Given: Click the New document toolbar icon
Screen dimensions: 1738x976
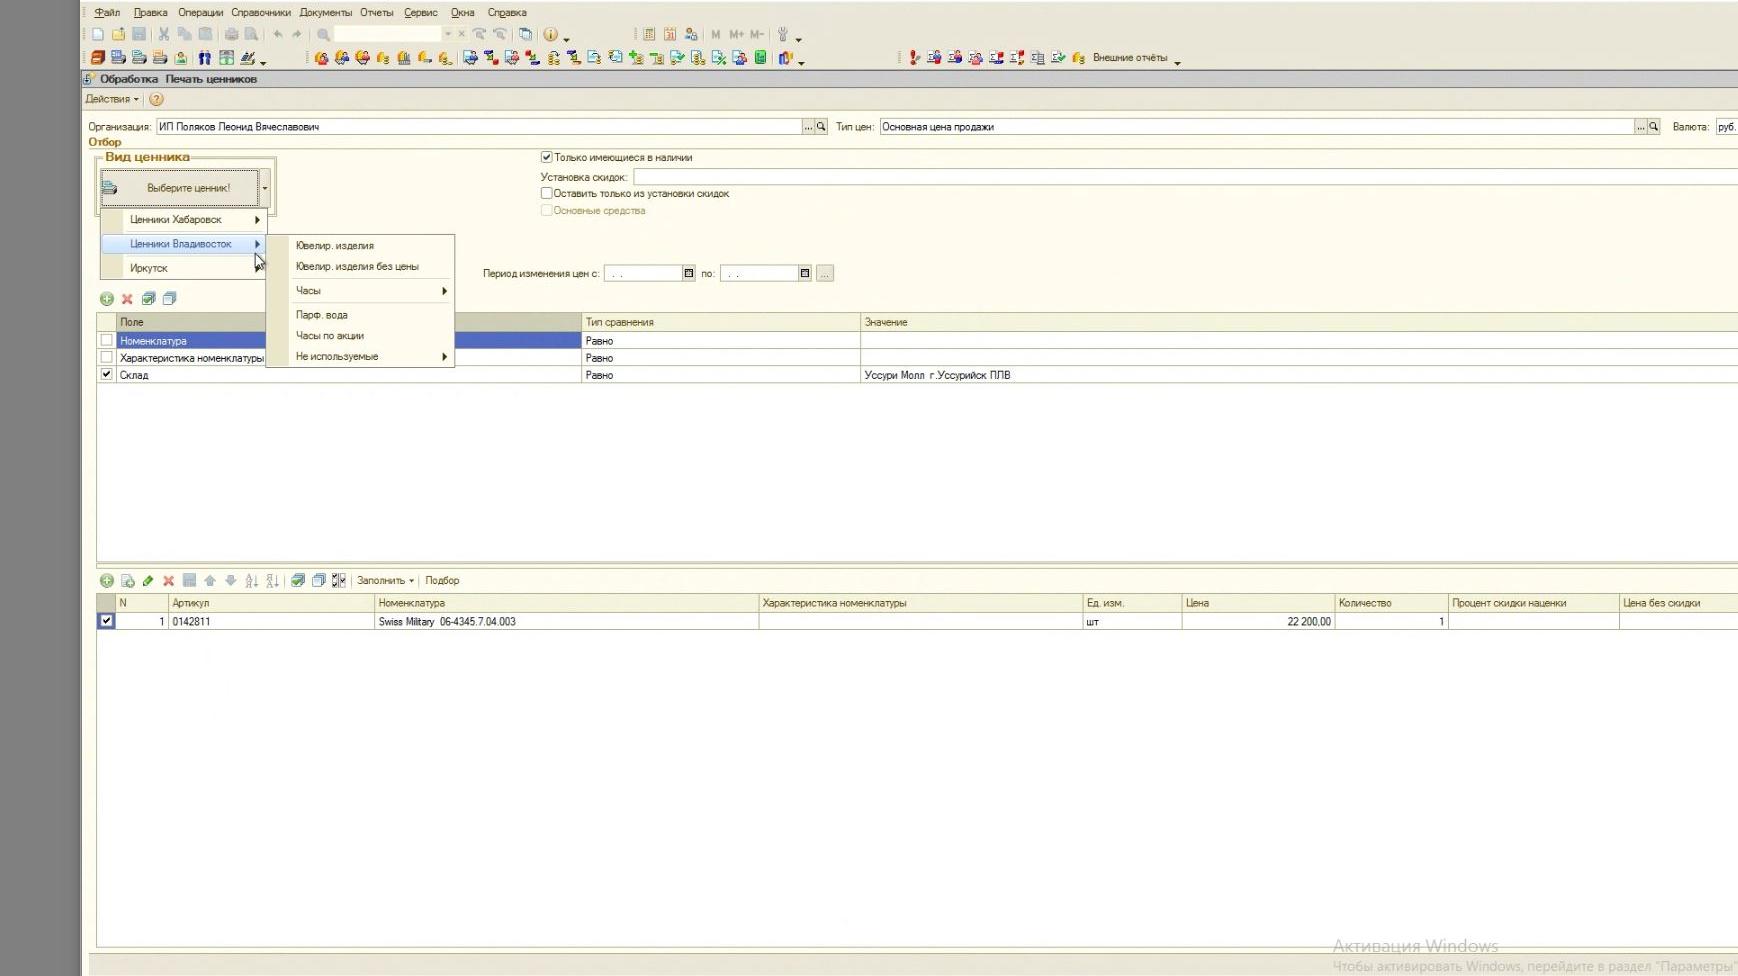Looking at the screenshot, I should click(98, 34).
